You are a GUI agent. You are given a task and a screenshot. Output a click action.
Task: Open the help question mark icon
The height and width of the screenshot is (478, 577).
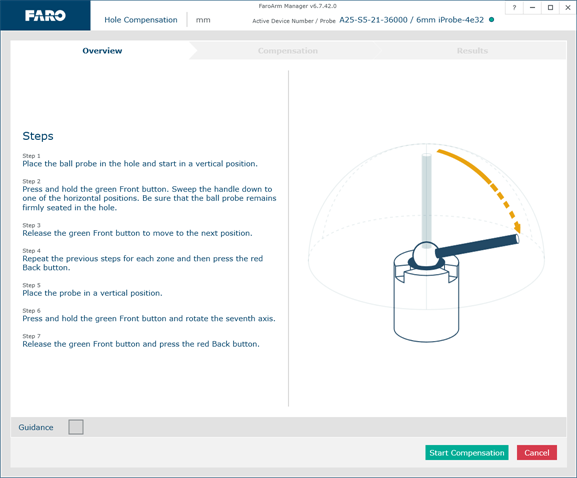coord(514,8)
